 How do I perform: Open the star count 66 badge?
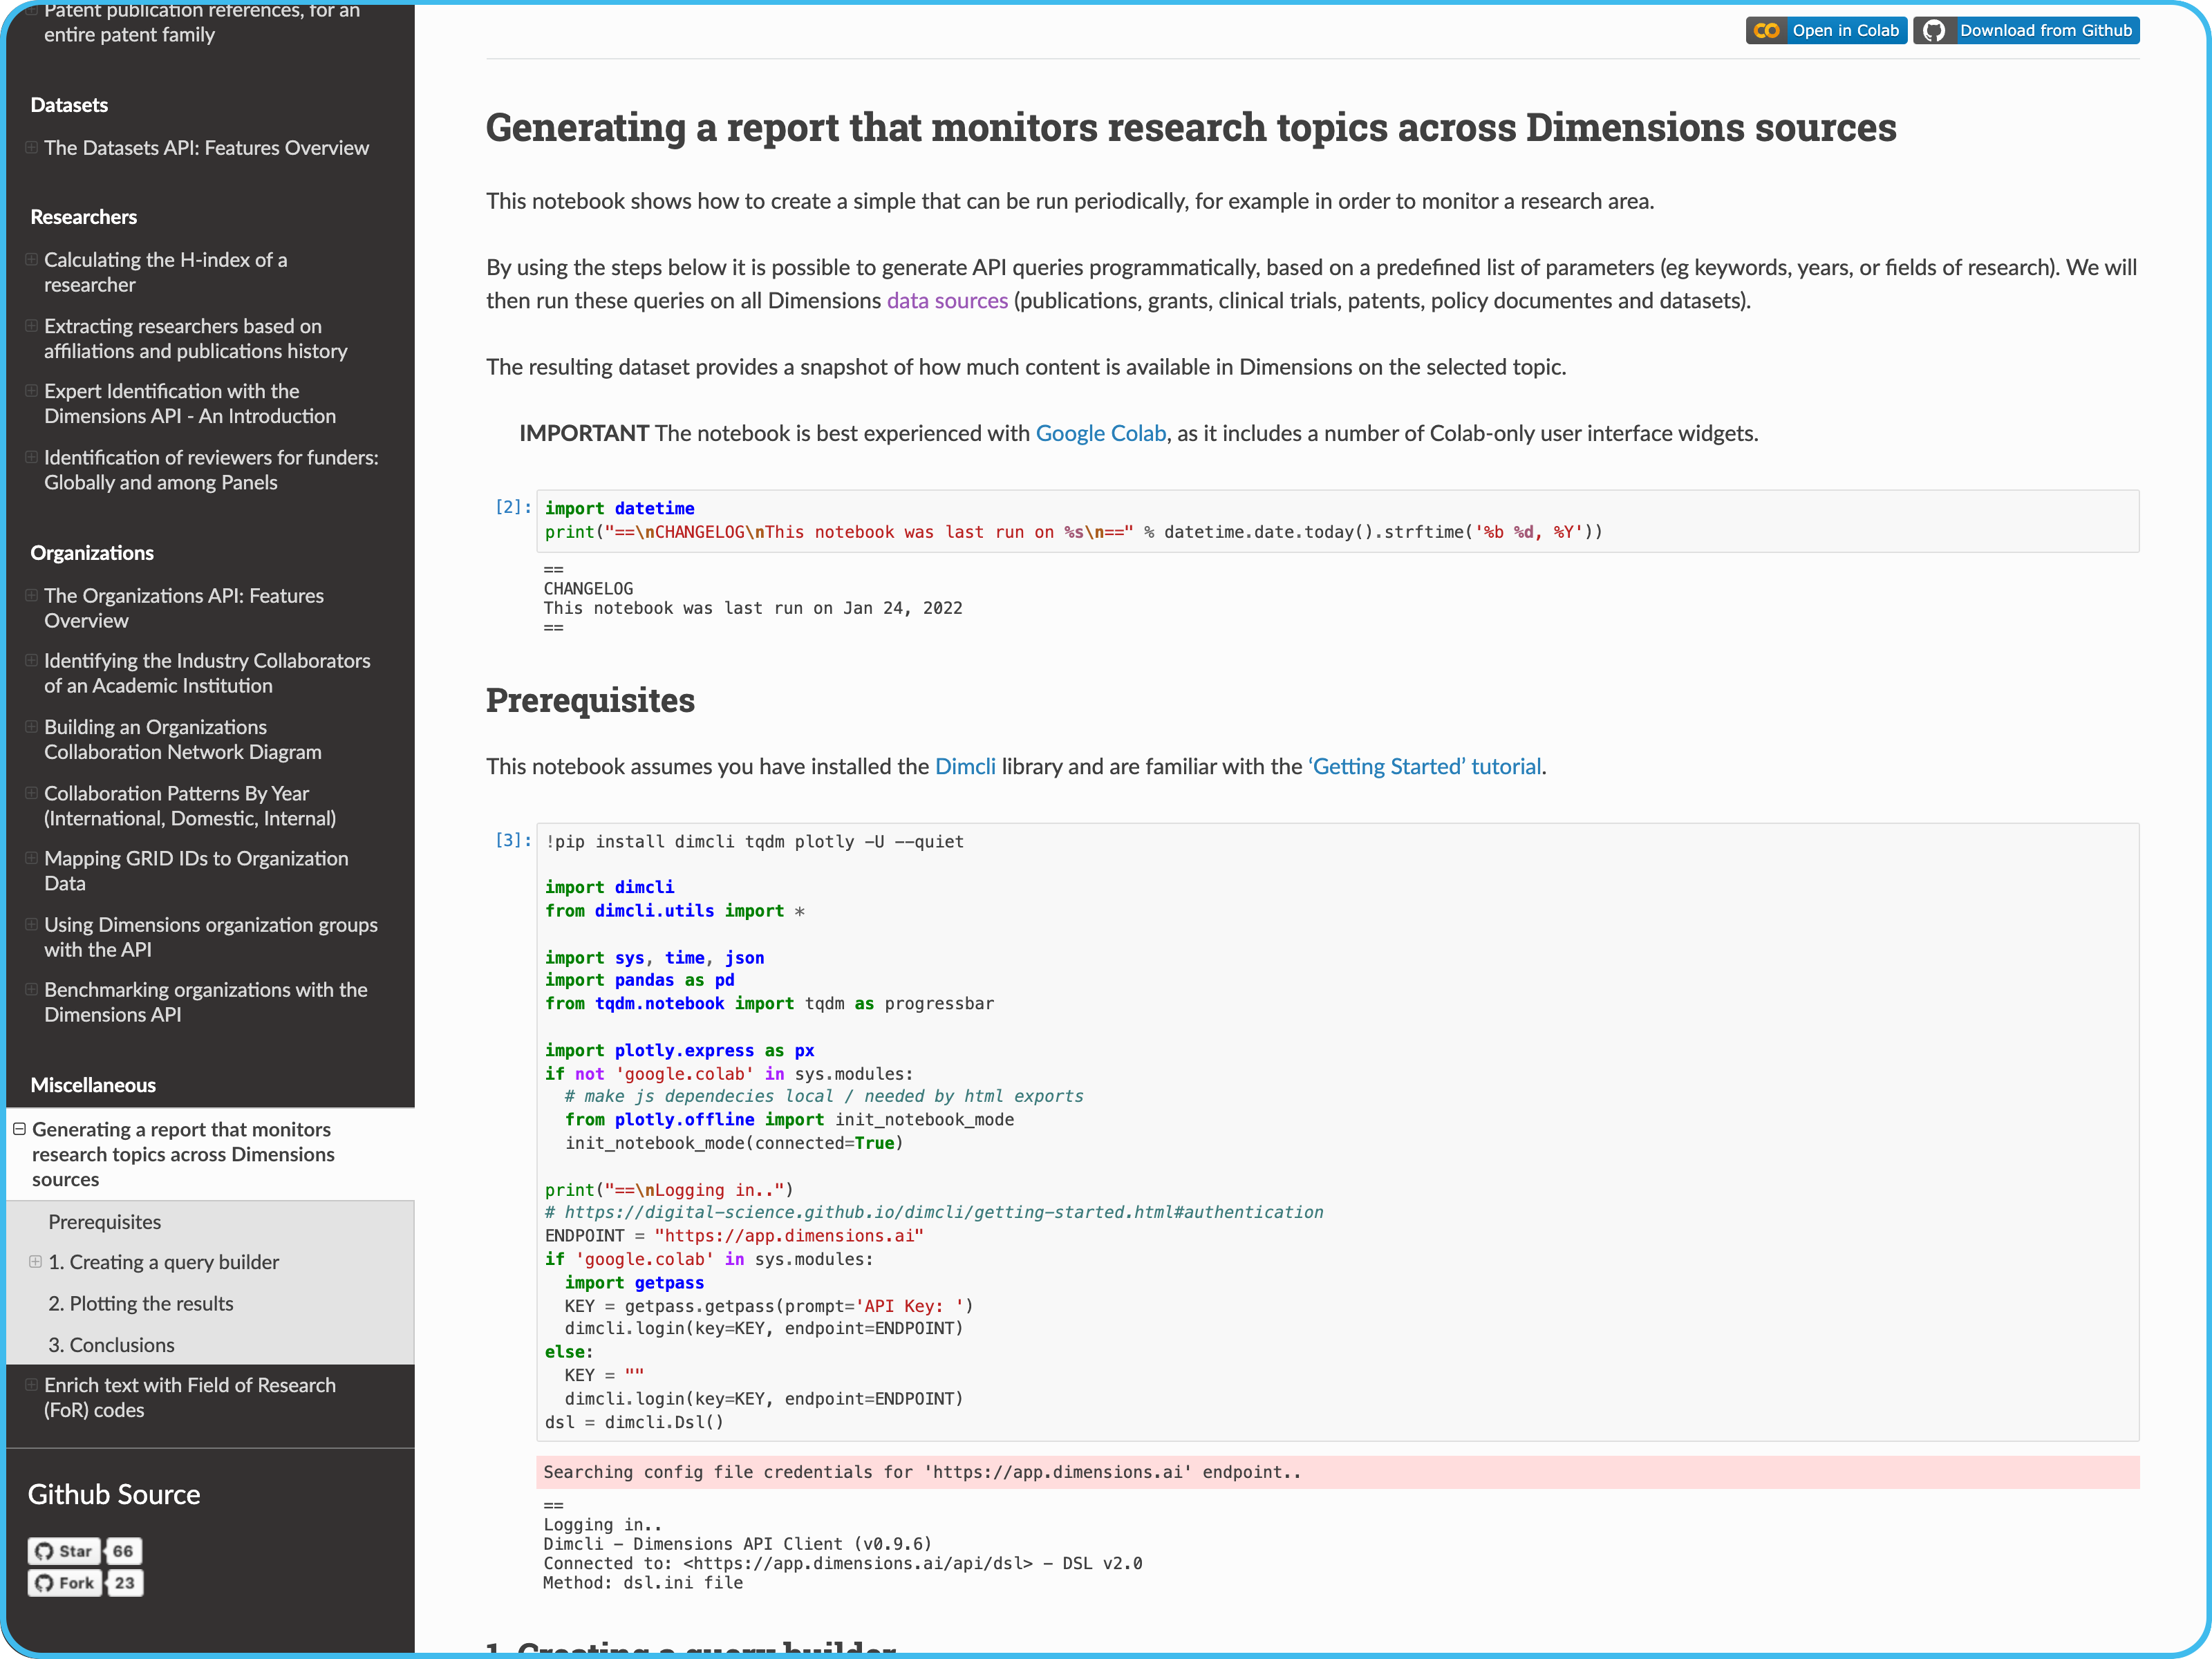(123, 1551)
